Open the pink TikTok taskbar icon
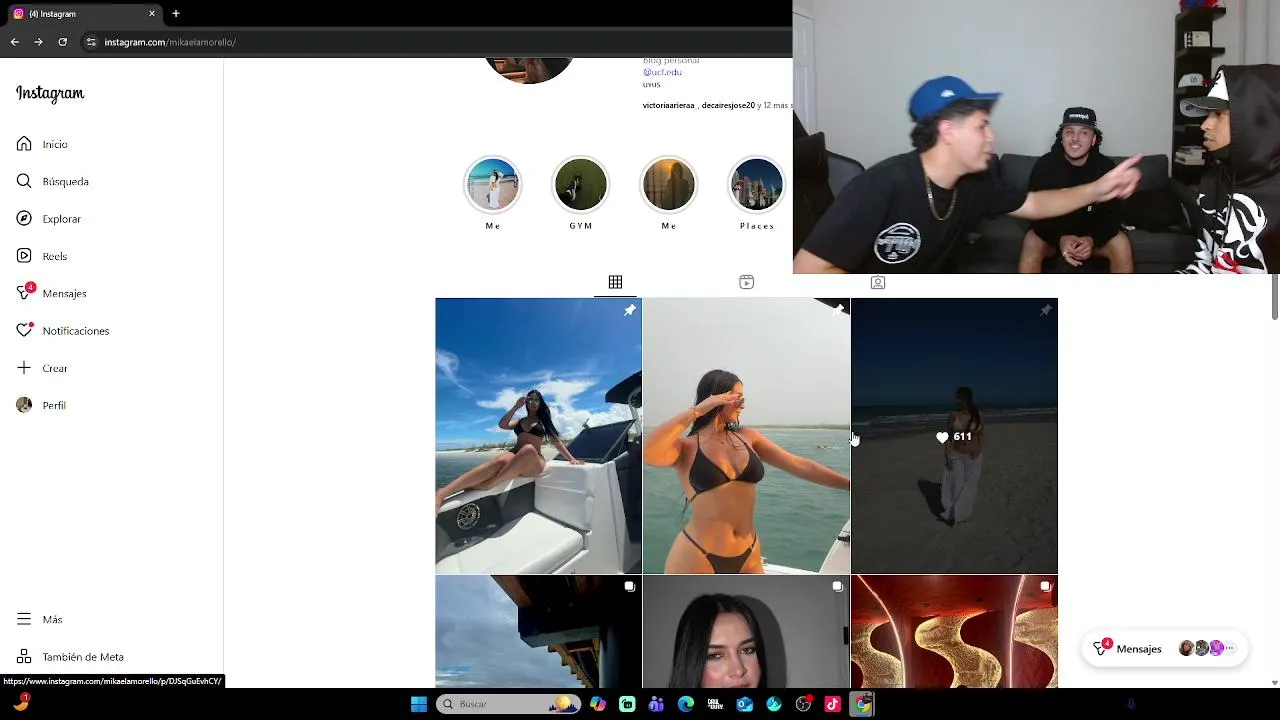Viewport: 1280px width, 720px height. click(832, 704)
